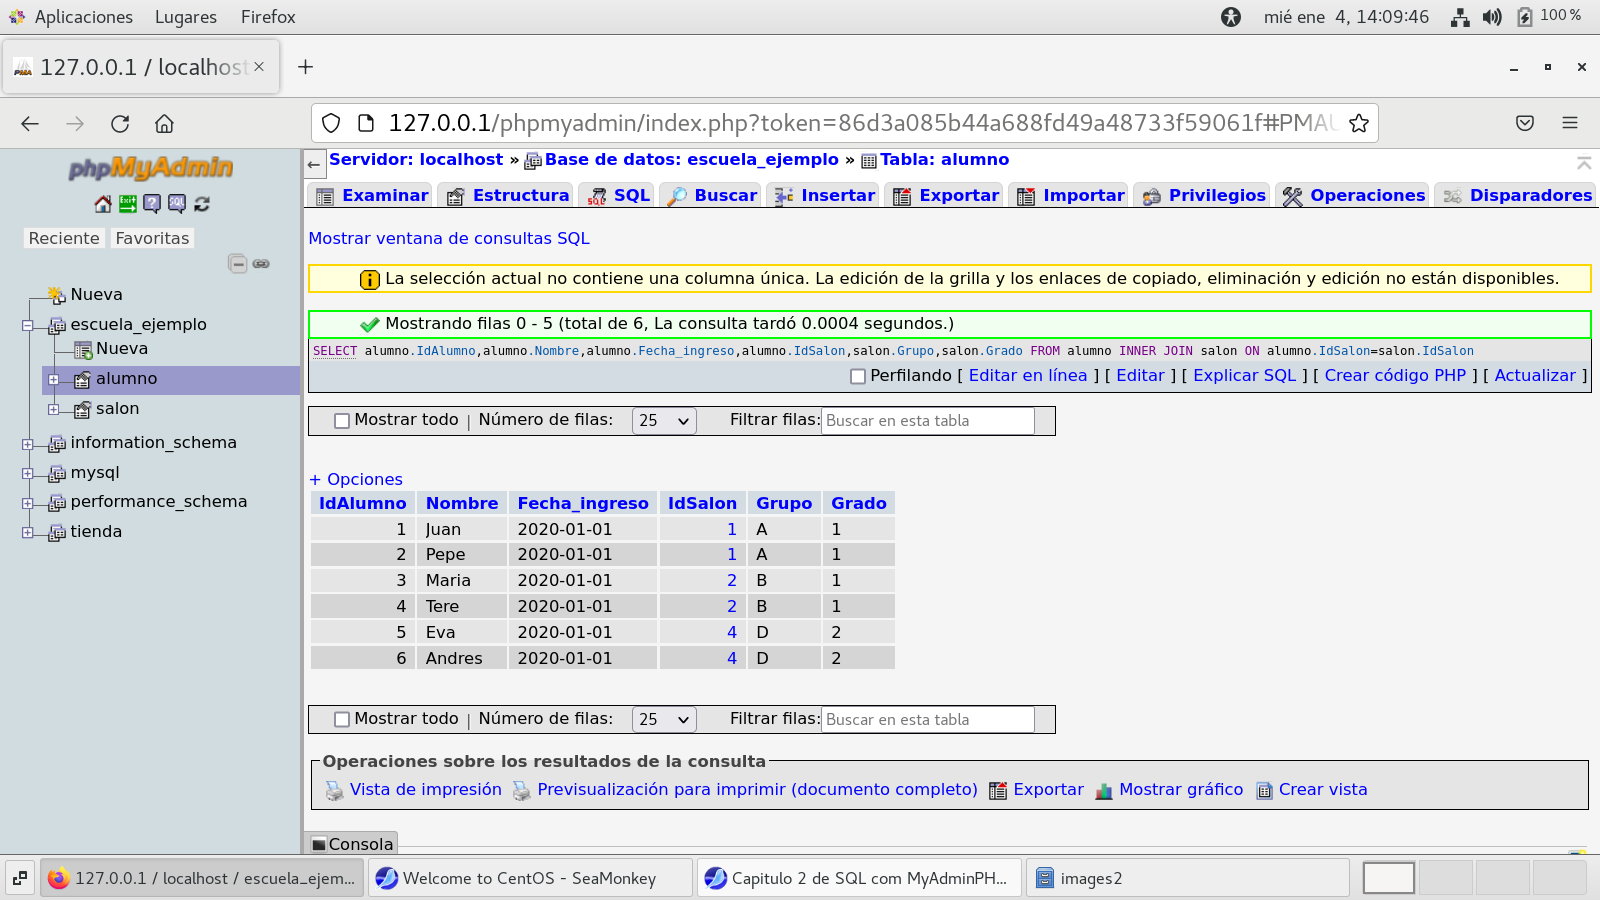Click the link with main panel icon
Viewport: 1600px width, 900px height.
click(x=261, y=264)
